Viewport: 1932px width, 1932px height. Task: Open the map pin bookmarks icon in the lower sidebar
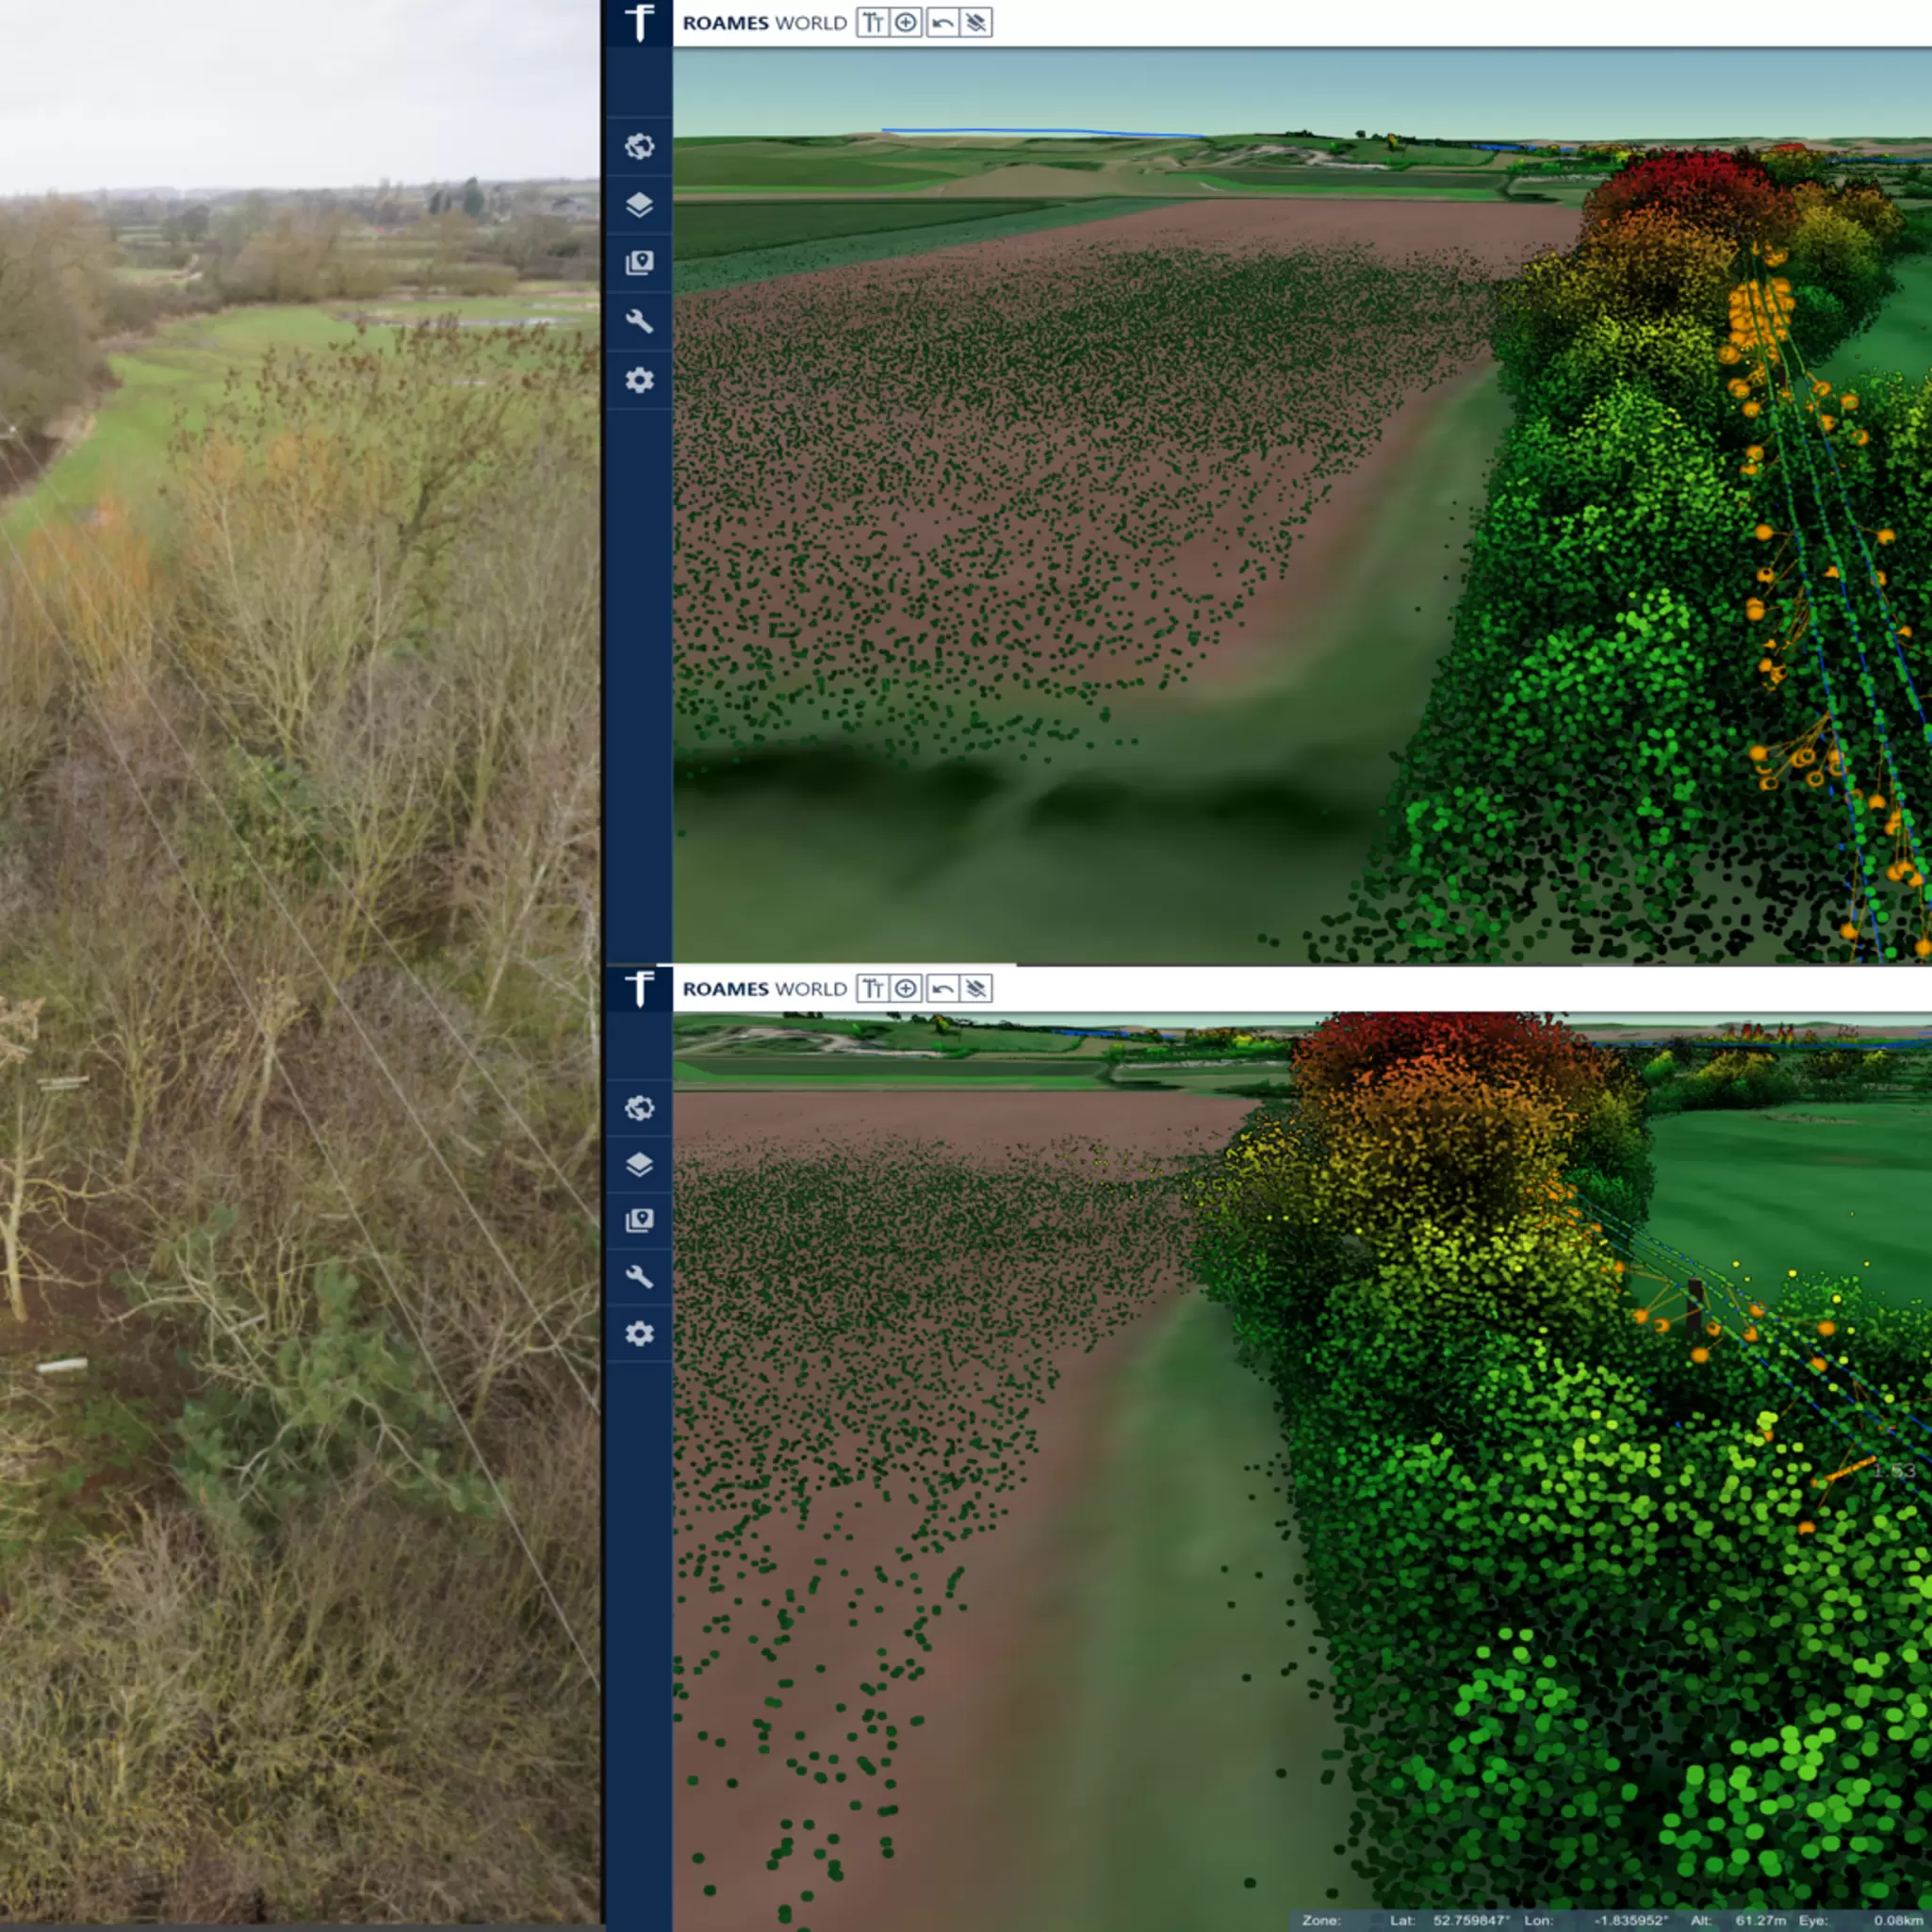click(x=639, y=1221)
